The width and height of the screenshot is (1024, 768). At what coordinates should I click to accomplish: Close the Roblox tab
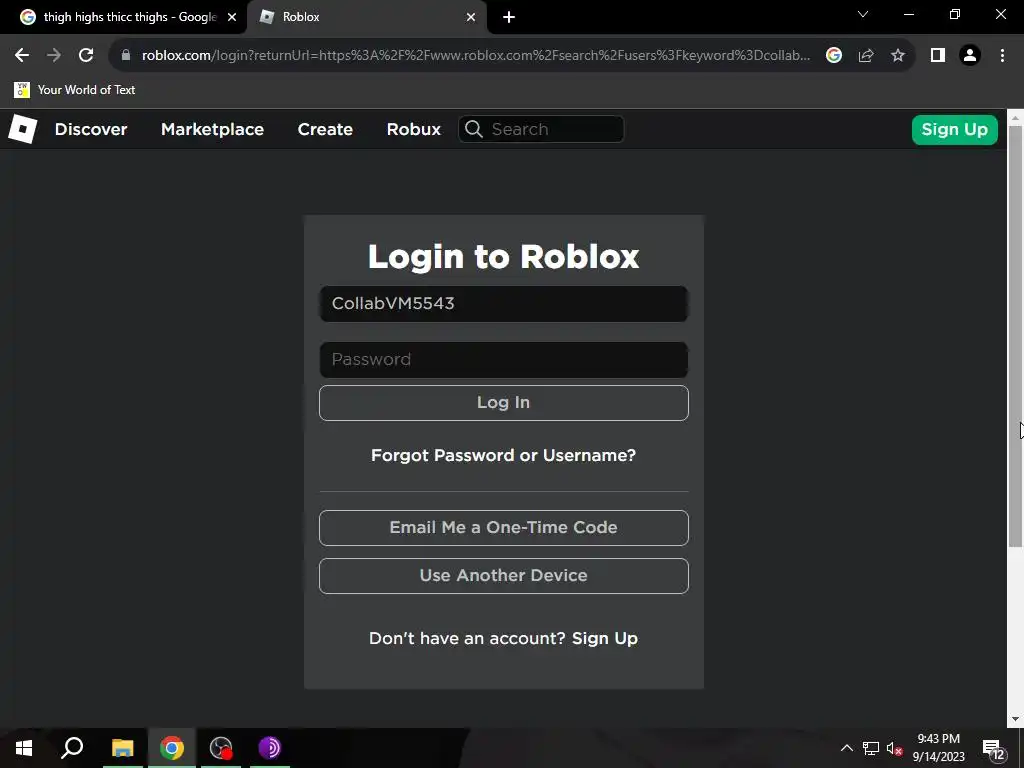point(471,18)
